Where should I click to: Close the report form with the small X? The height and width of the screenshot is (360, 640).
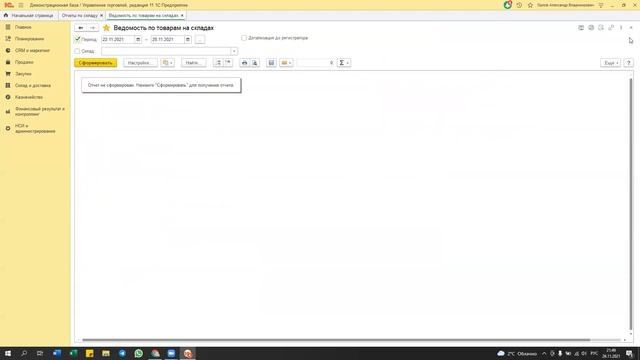[x=631, y=28]
